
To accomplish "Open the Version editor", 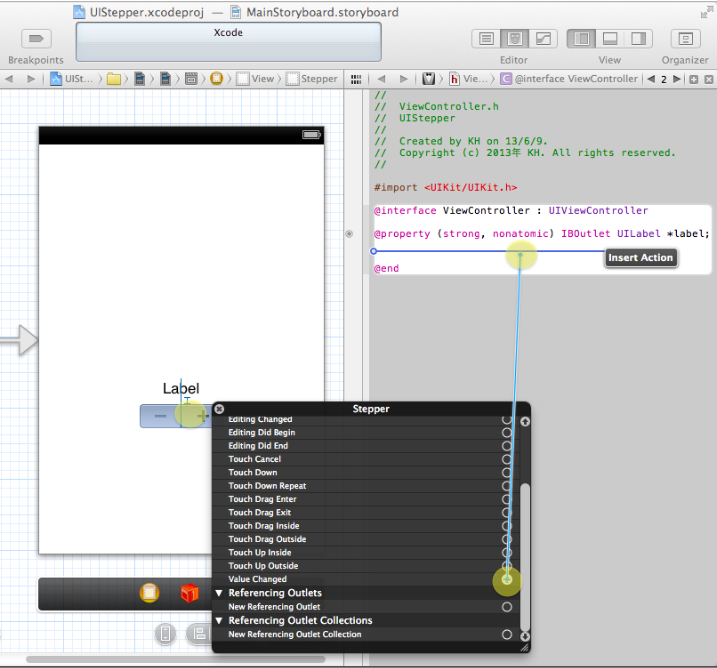I will (x=543, y=39).
